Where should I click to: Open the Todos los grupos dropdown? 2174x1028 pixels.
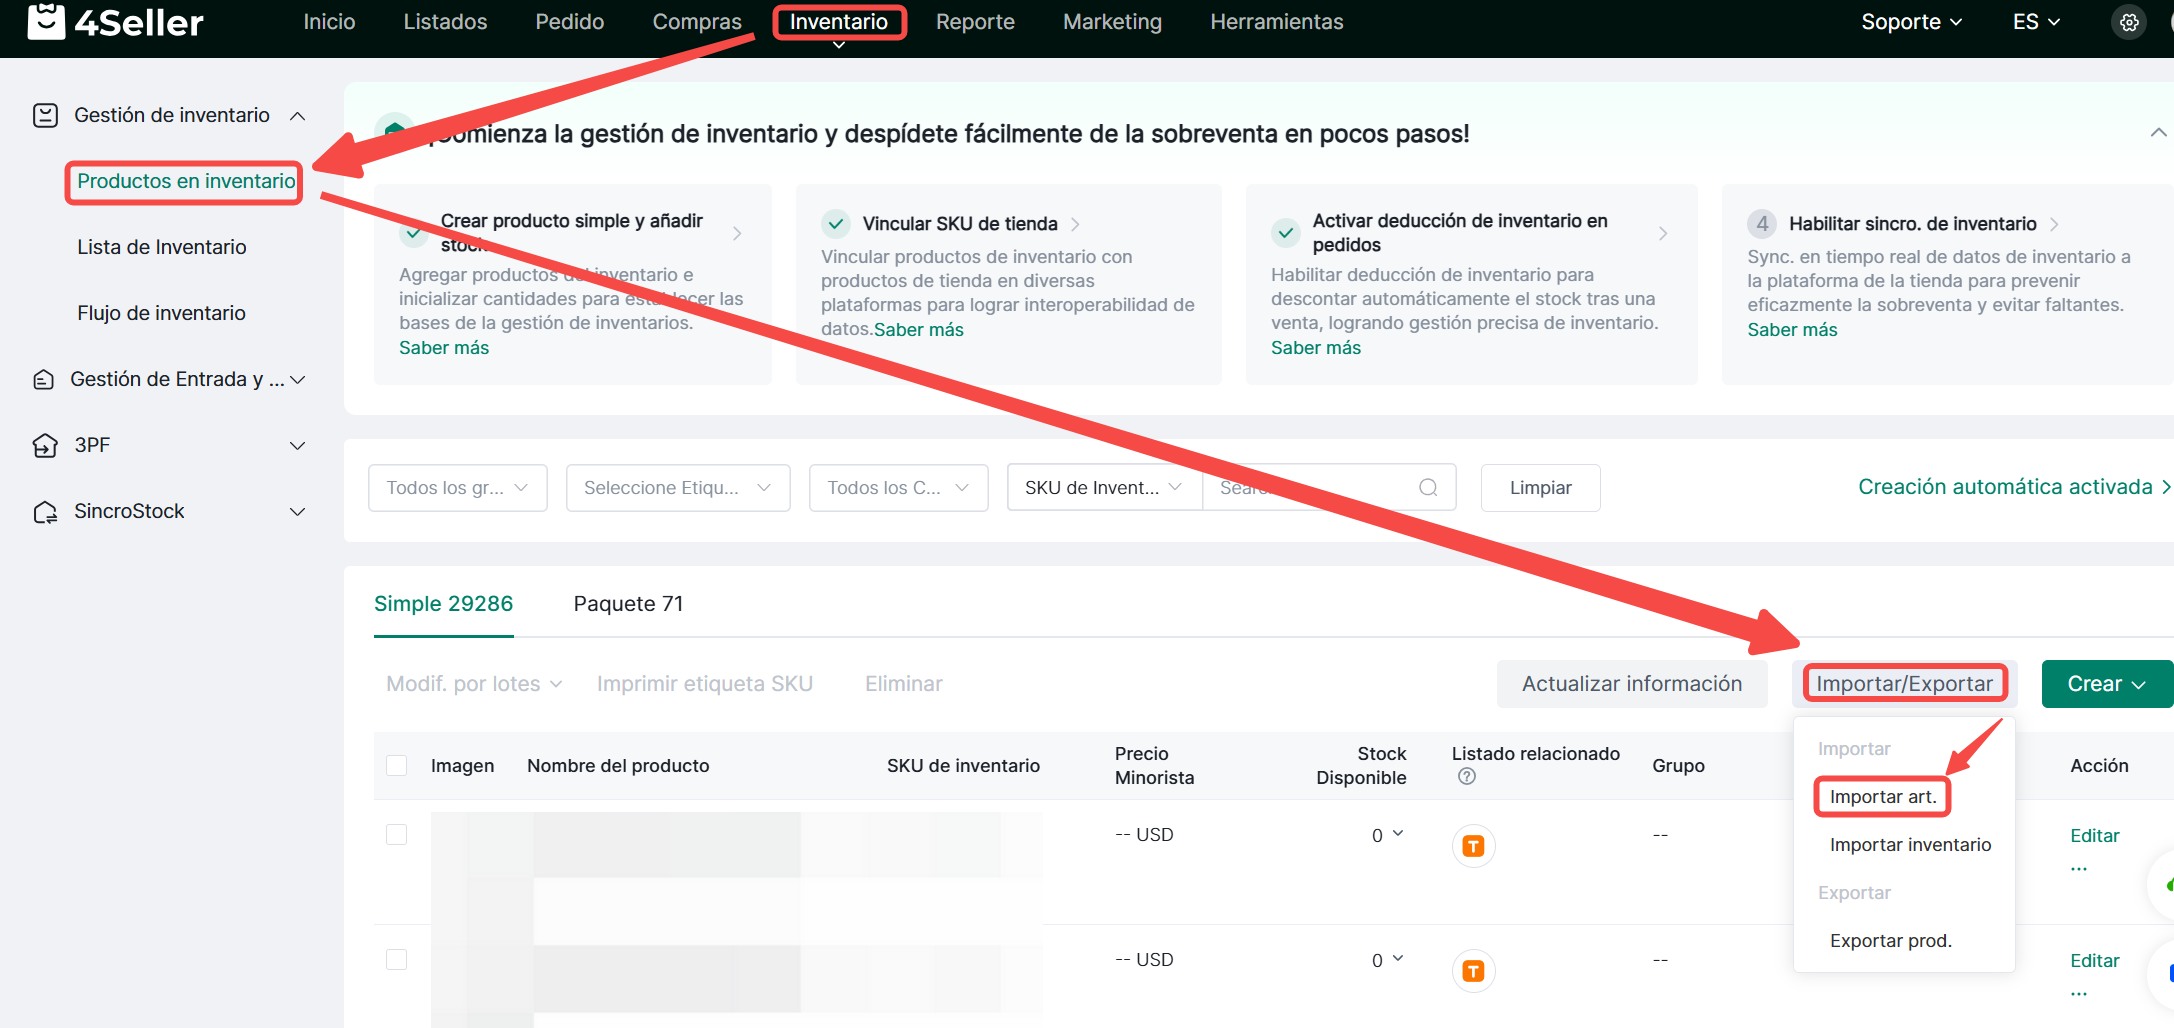pos(457,488)
